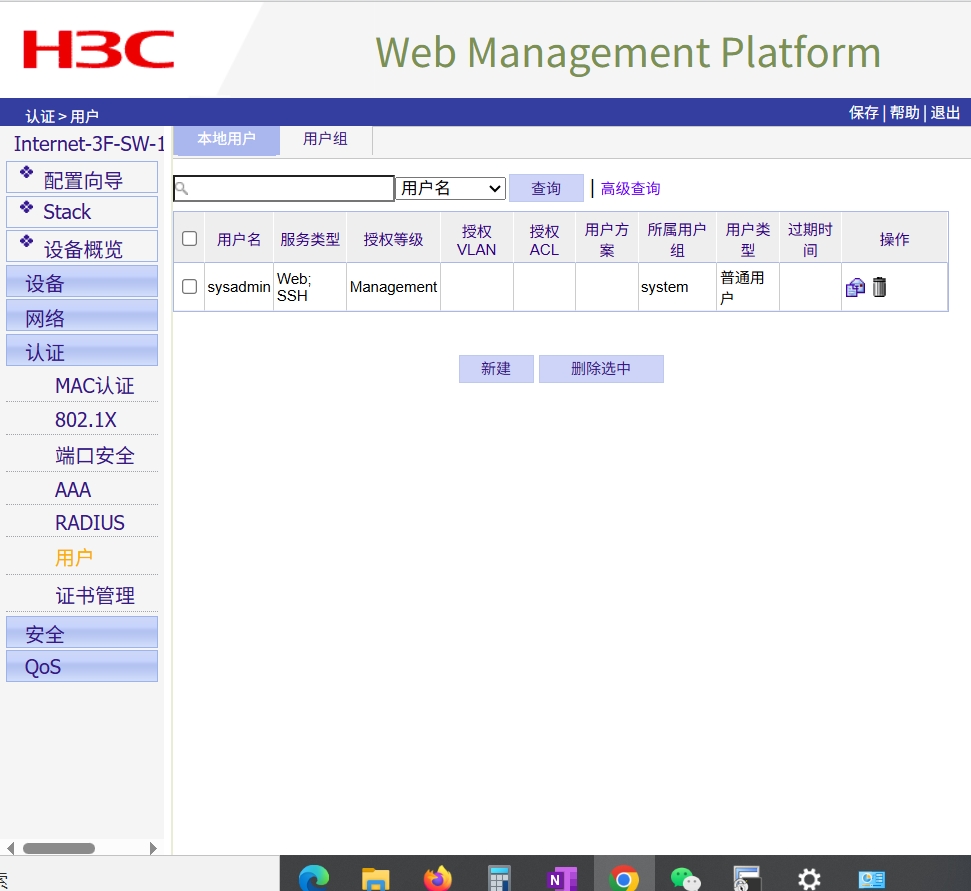This screenshot has width=971, height=891.
Task: Check the sysadmin row checkbox
Action: (189, 287)
